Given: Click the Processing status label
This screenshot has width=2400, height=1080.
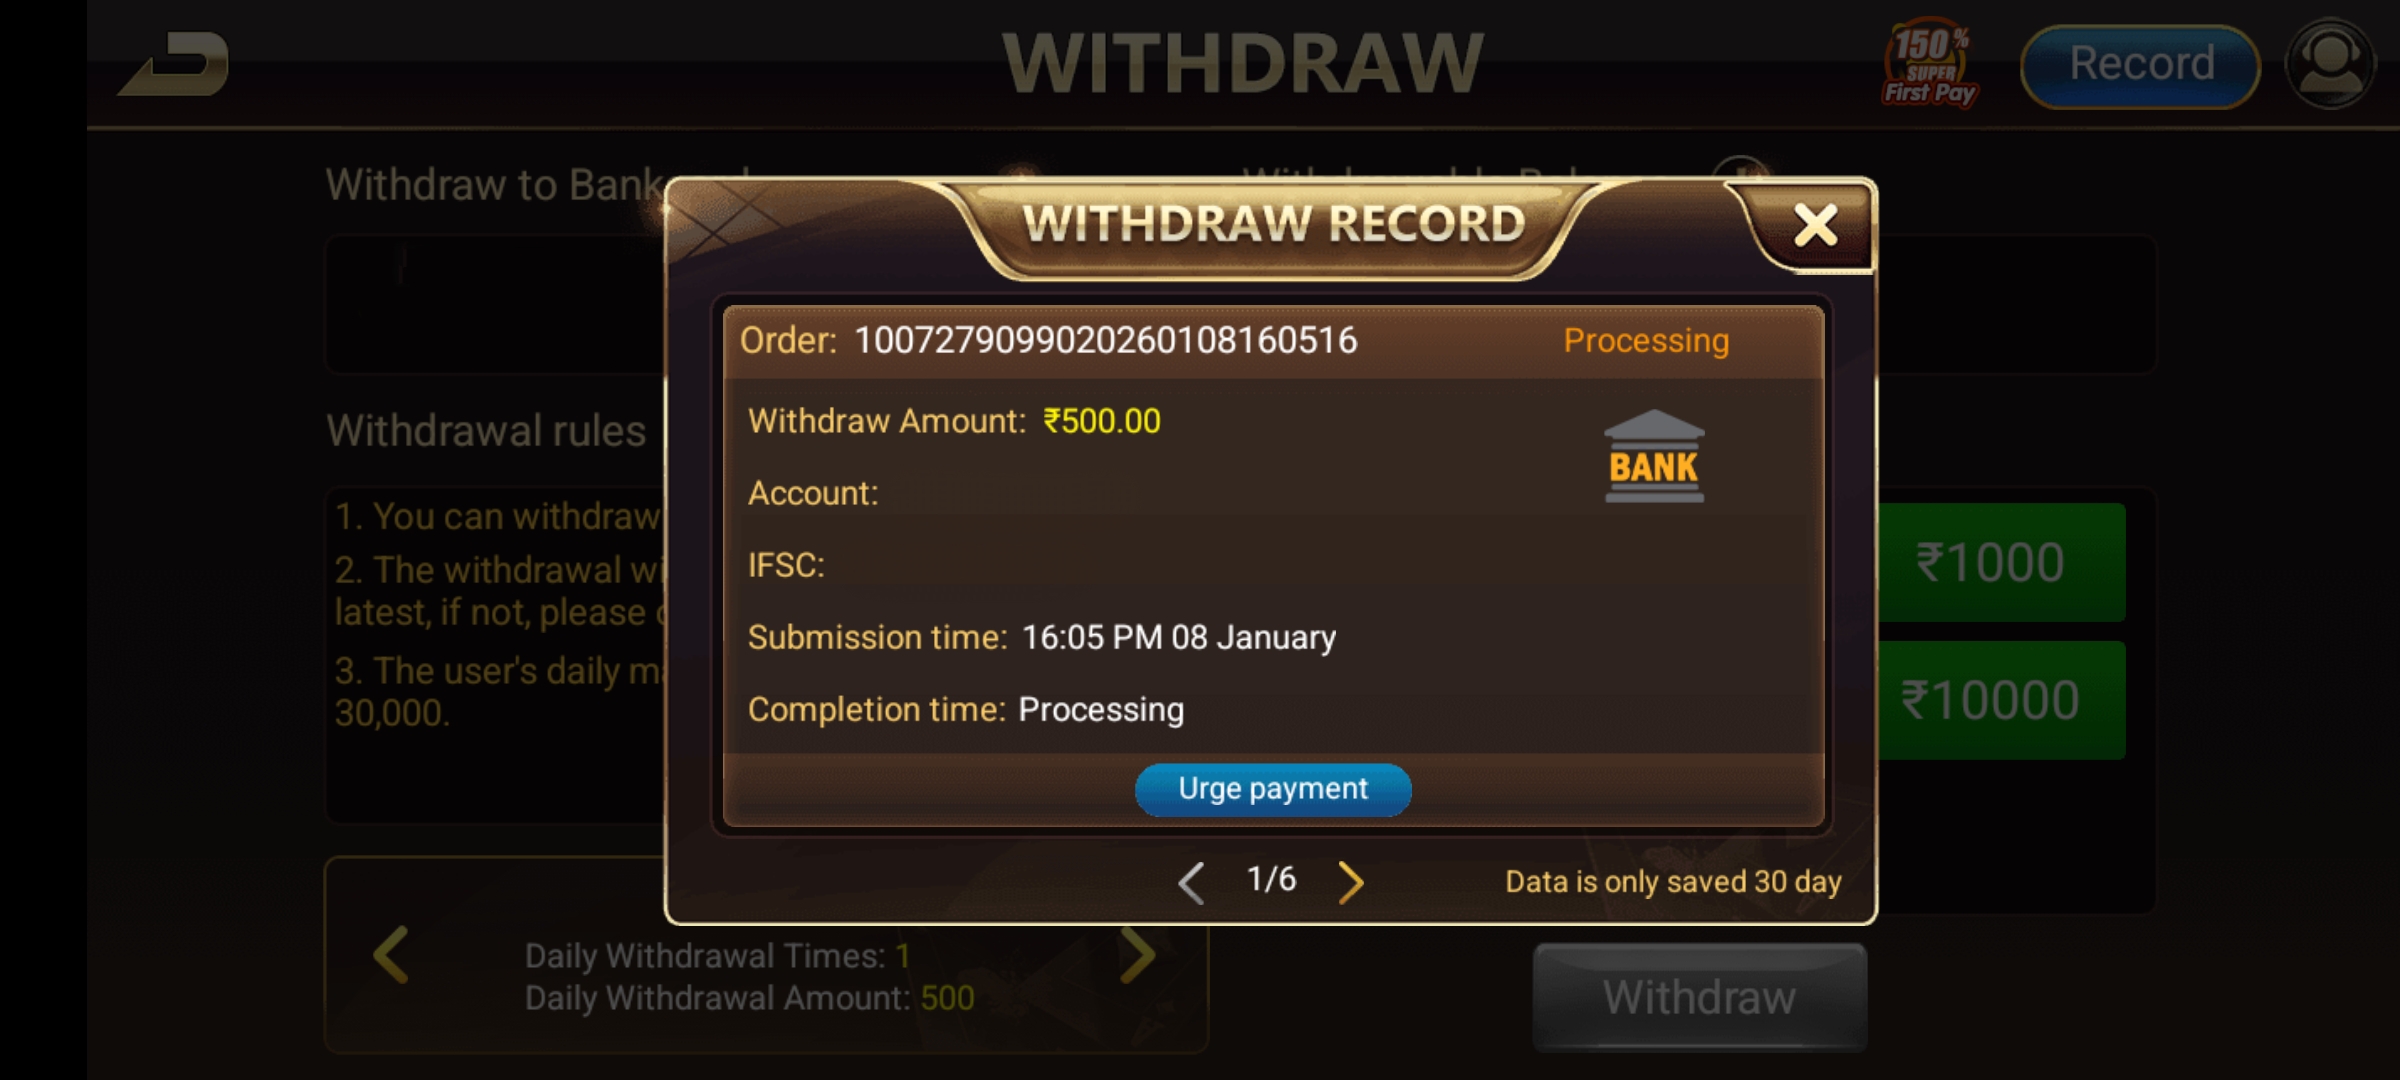Looking at the screenshot, I should [1646, 341].
